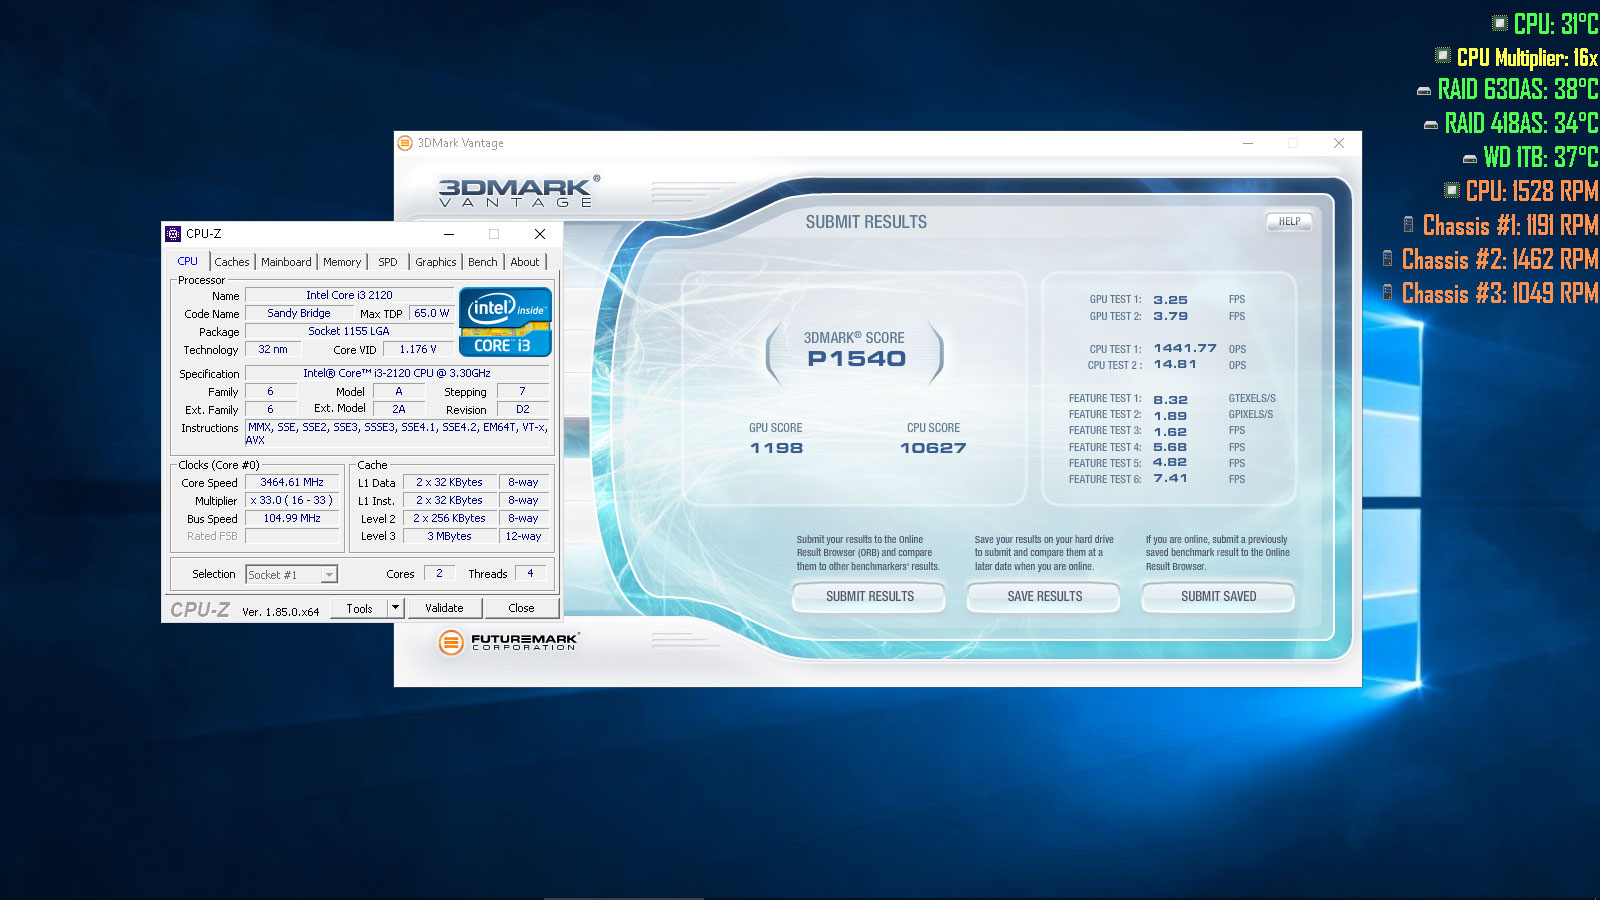Click the Max TDP value 65.0 W
1600x900 pixels.
coord(432,314)
